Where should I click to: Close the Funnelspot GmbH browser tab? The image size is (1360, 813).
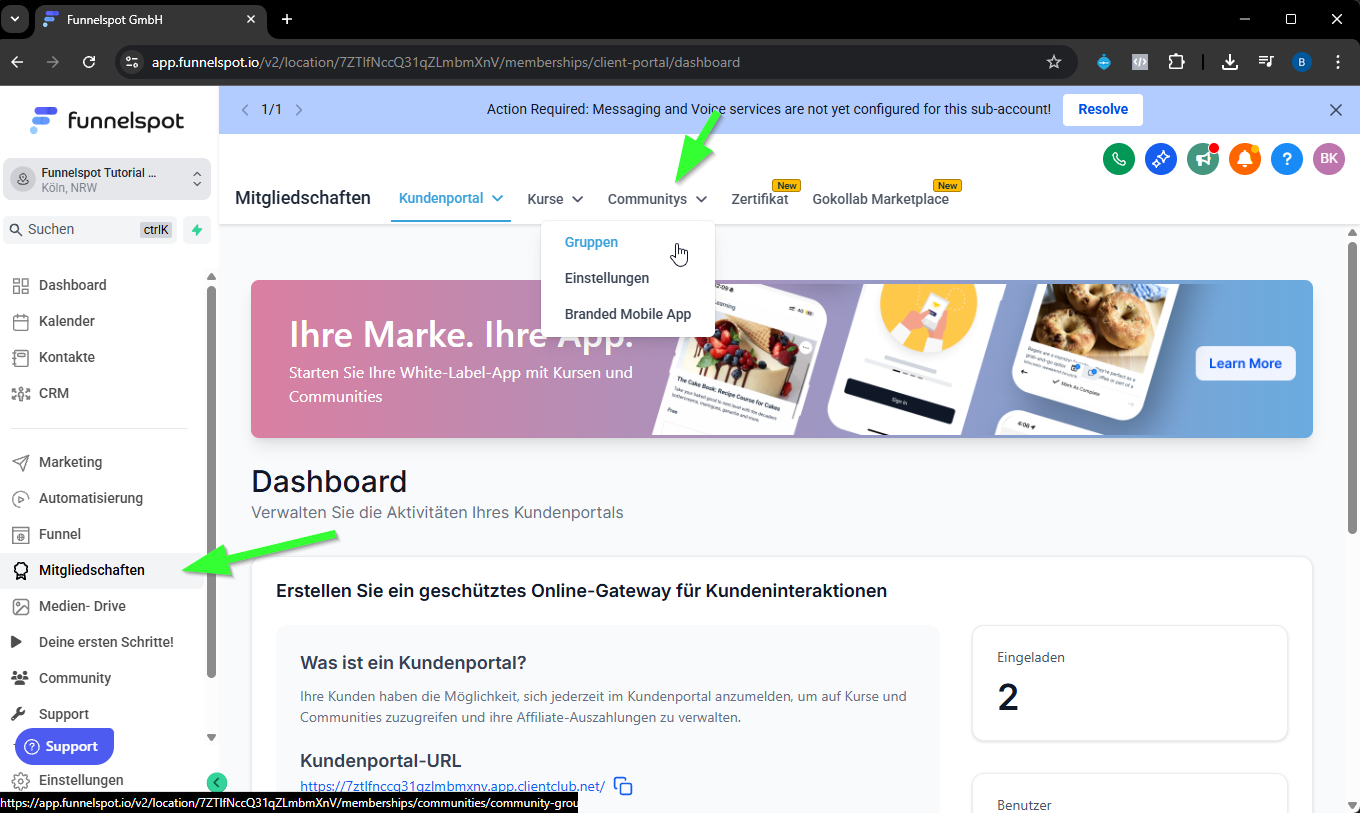pyautogui.click(x=251, y=19)
